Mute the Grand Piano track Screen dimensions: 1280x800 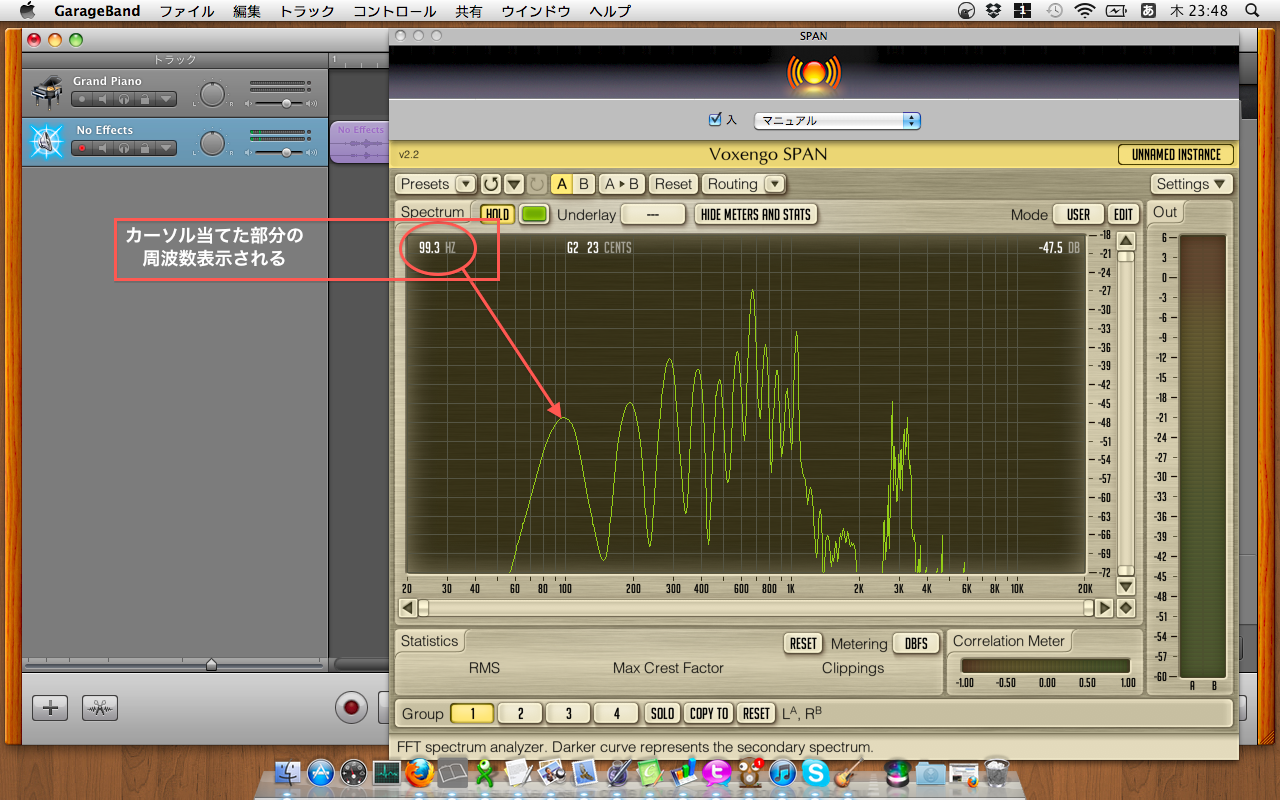[103, 99]
